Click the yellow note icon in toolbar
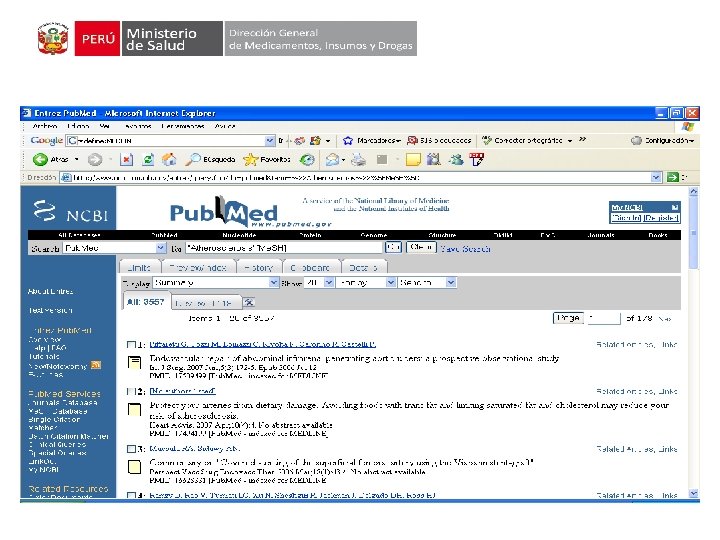This screenshot has height=540, width=720. pos(413,159)
